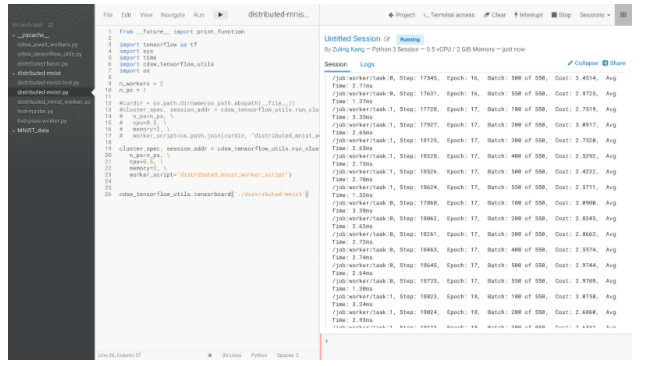Run the script with the play button
The width and height of the screenshot is (666, 366).
pyautogui.click(x=220, y=15)
